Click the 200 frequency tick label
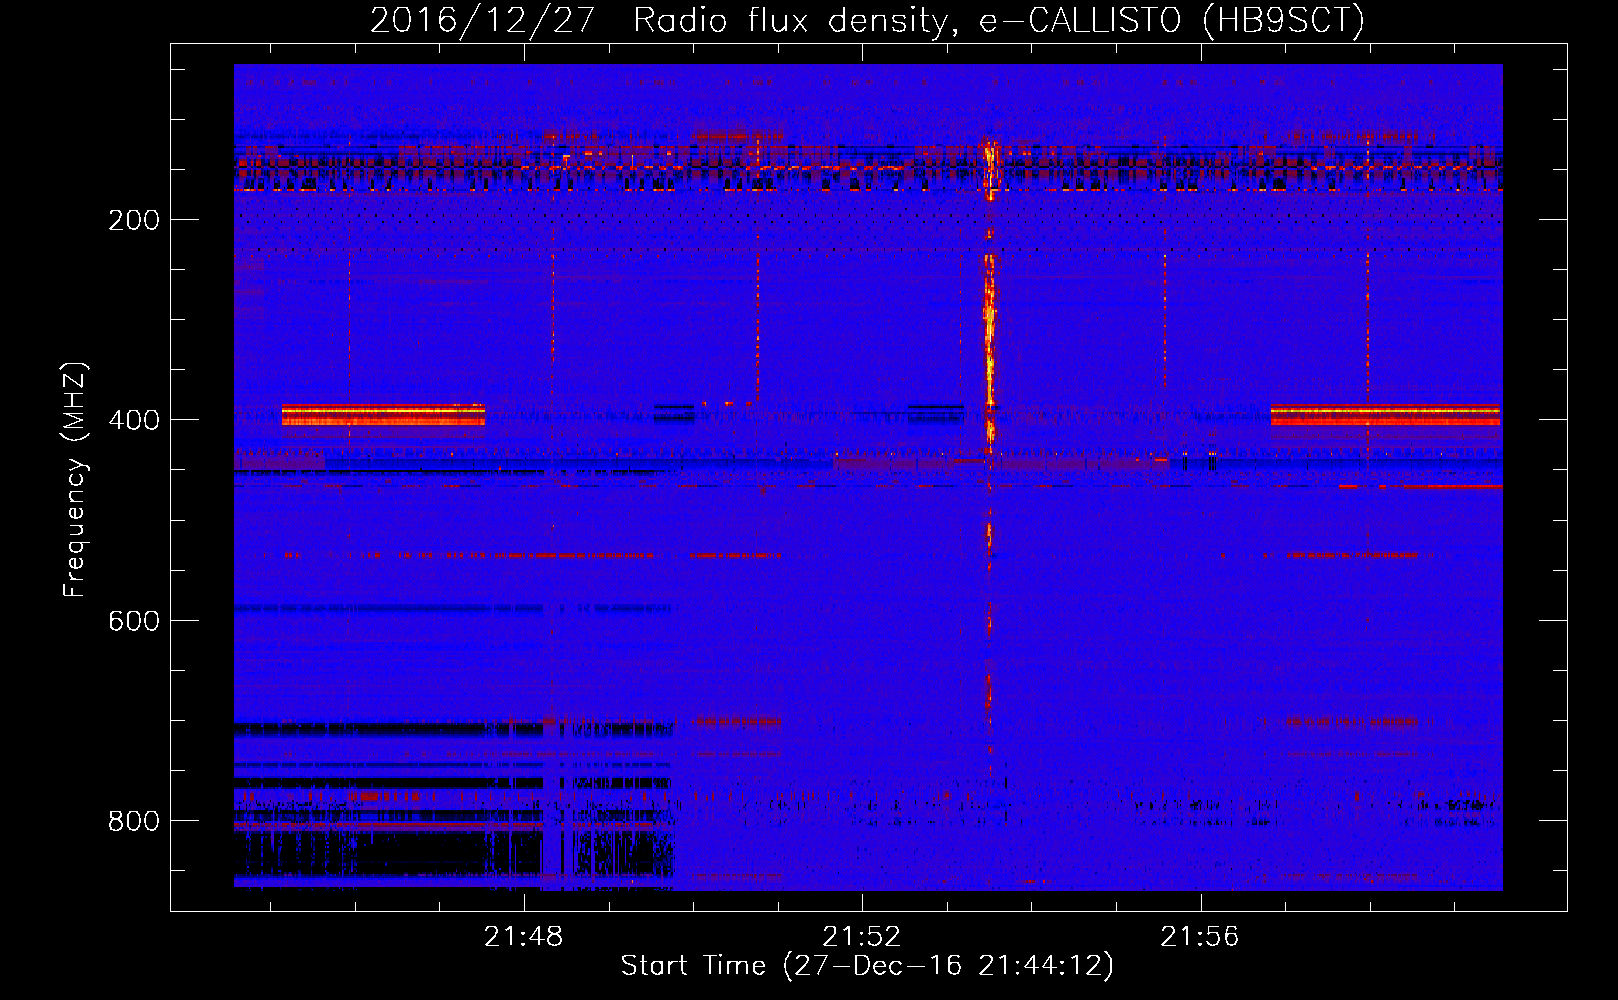The height and width of the screenshot is (1000, 1618). coord(134,220)
